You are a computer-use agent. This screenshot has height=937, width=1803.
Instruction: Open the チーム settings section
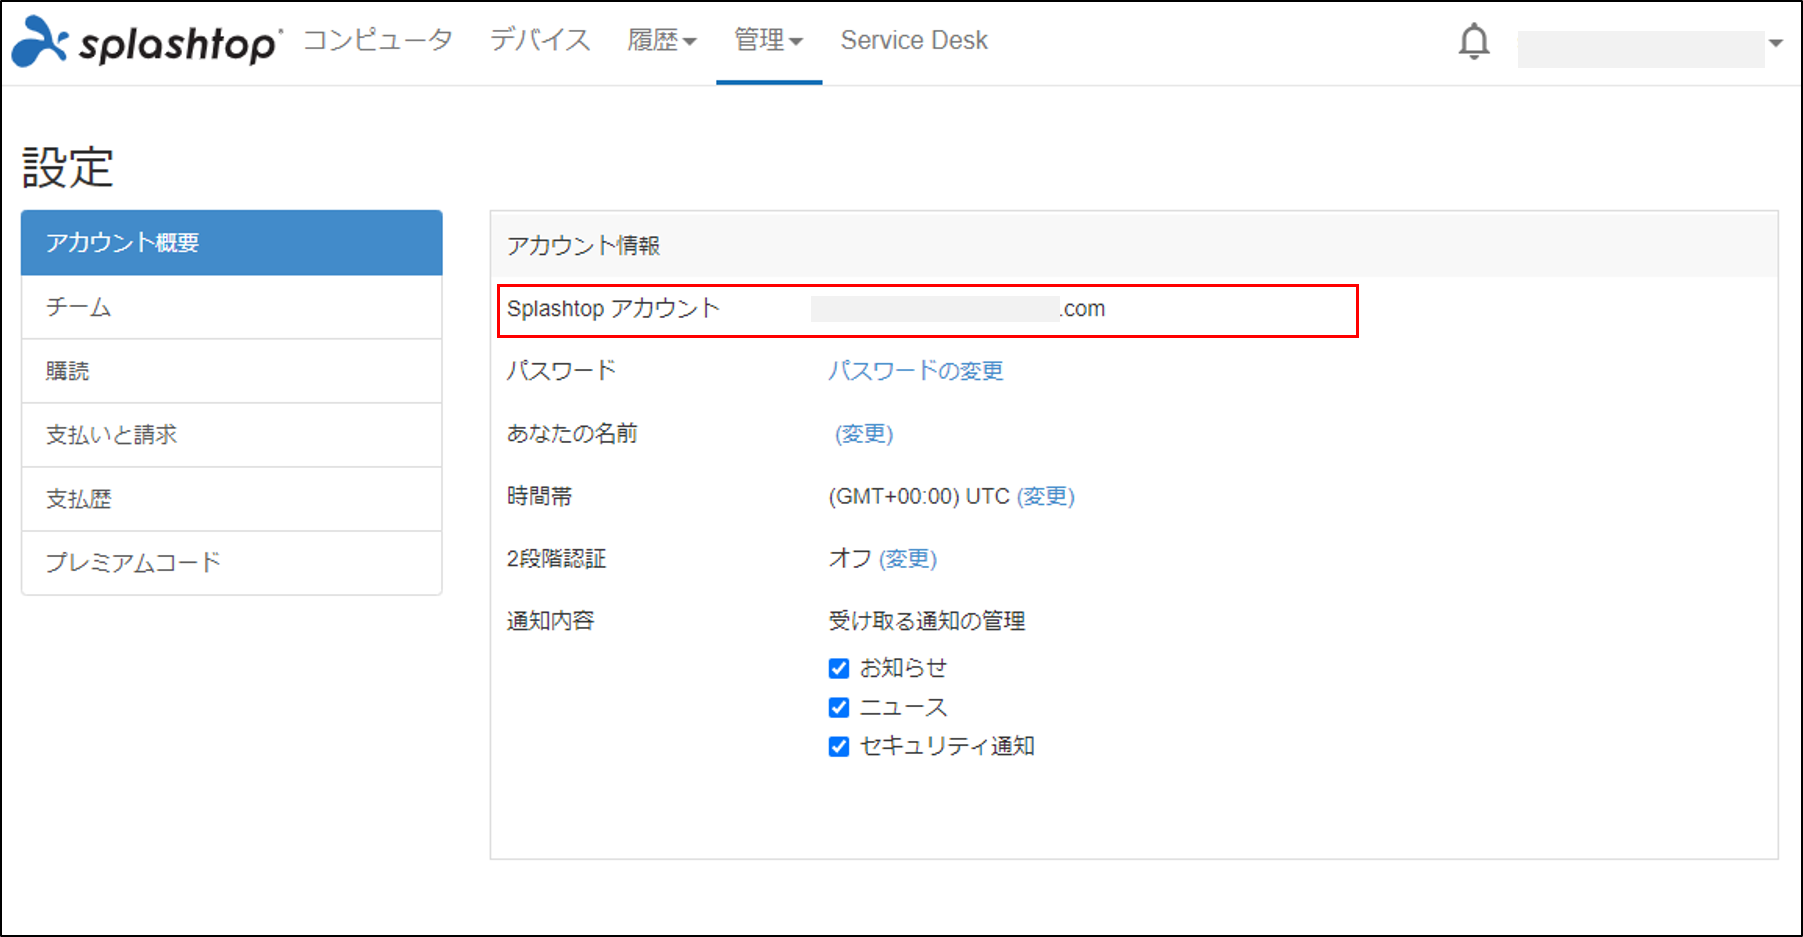coord(231,307)
